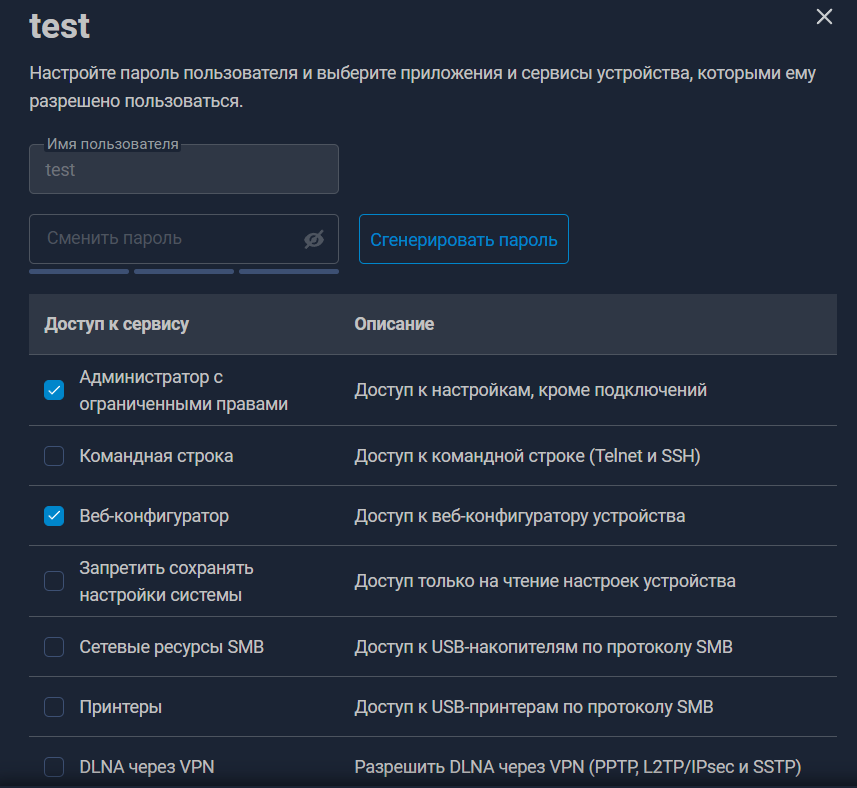Click the Доступ к сервису column header
857x788 pixels.
pos(117,324)
